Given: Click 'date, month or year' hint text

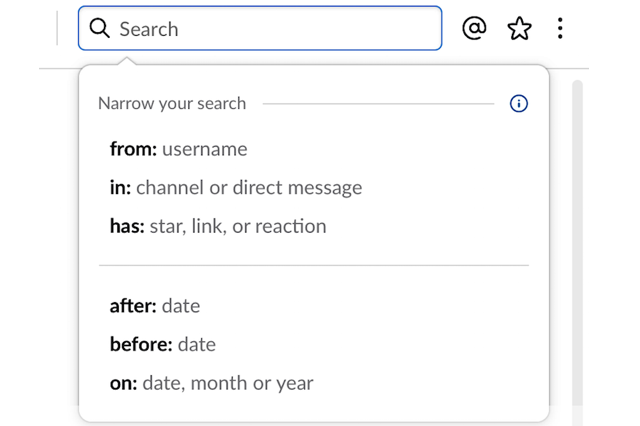Looking at the screenshot, I should click(x=228, y=384).
